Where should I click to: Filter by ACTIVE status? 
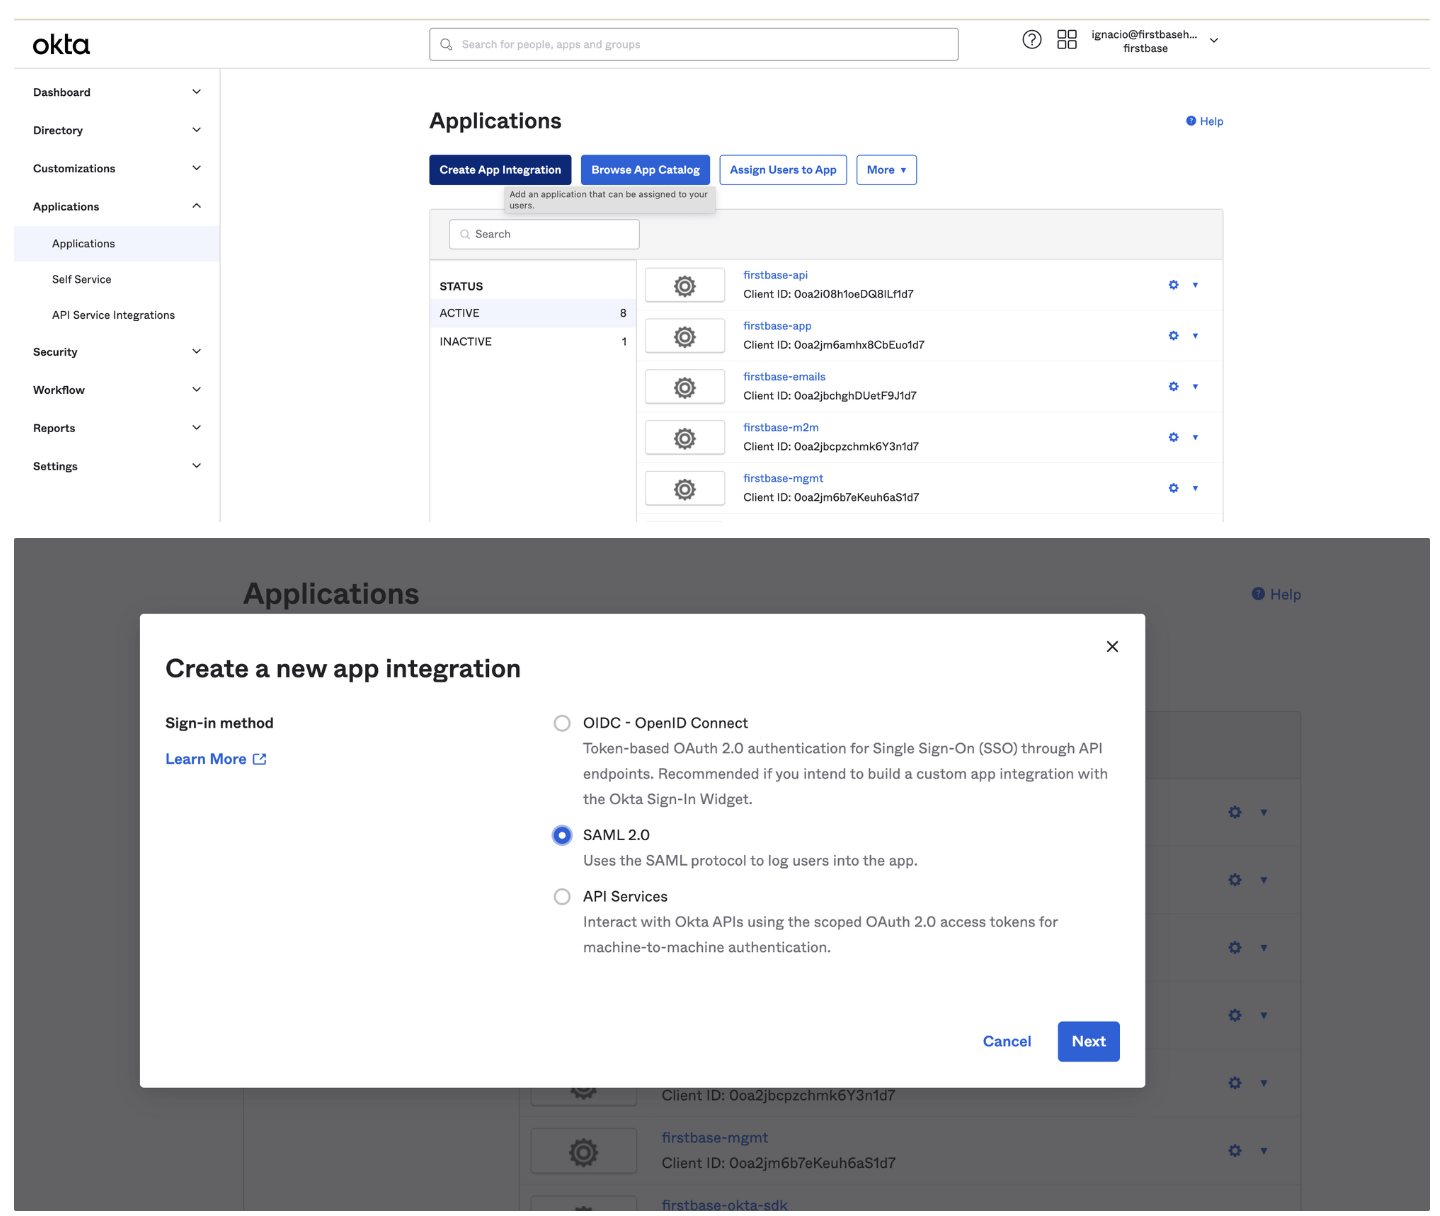coord(533,313)
